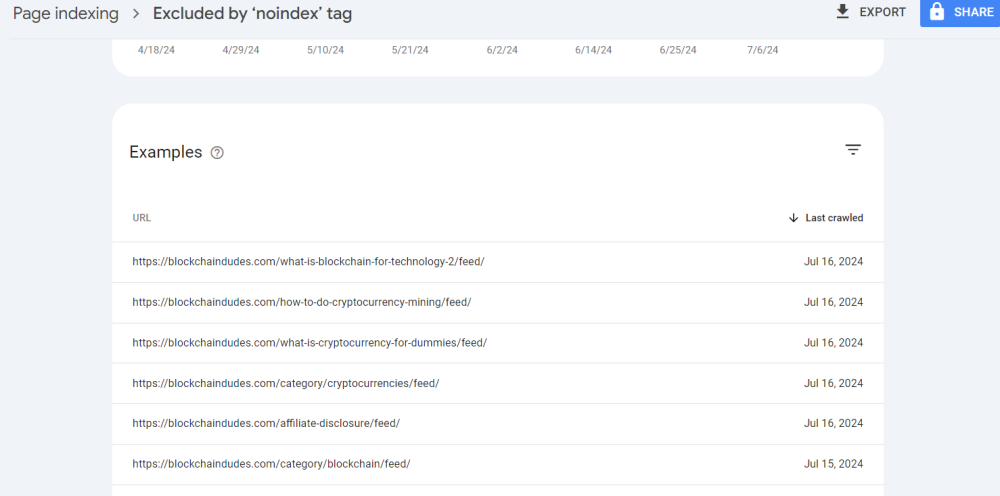Open the what-is-blockchain-for-technology-2 feed URL row
Image resolution: width=1000 pixels, height=496 pixels.
coord(308,262)
